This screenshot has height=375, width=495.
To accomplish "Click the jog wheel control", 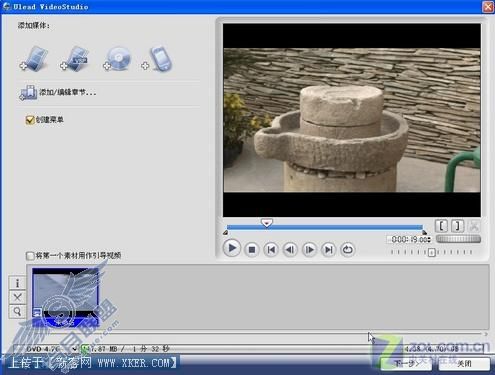I will pos(458,239).
